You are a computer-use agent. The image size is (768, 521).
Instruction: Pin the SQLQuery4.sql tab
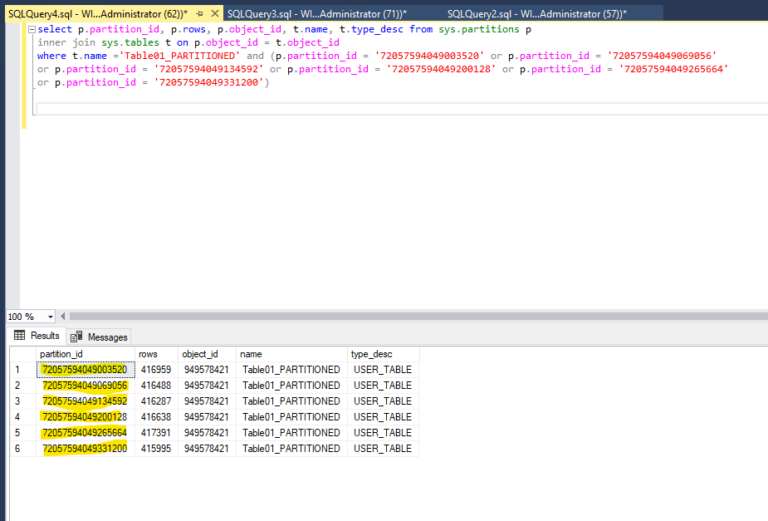point(199,14)
